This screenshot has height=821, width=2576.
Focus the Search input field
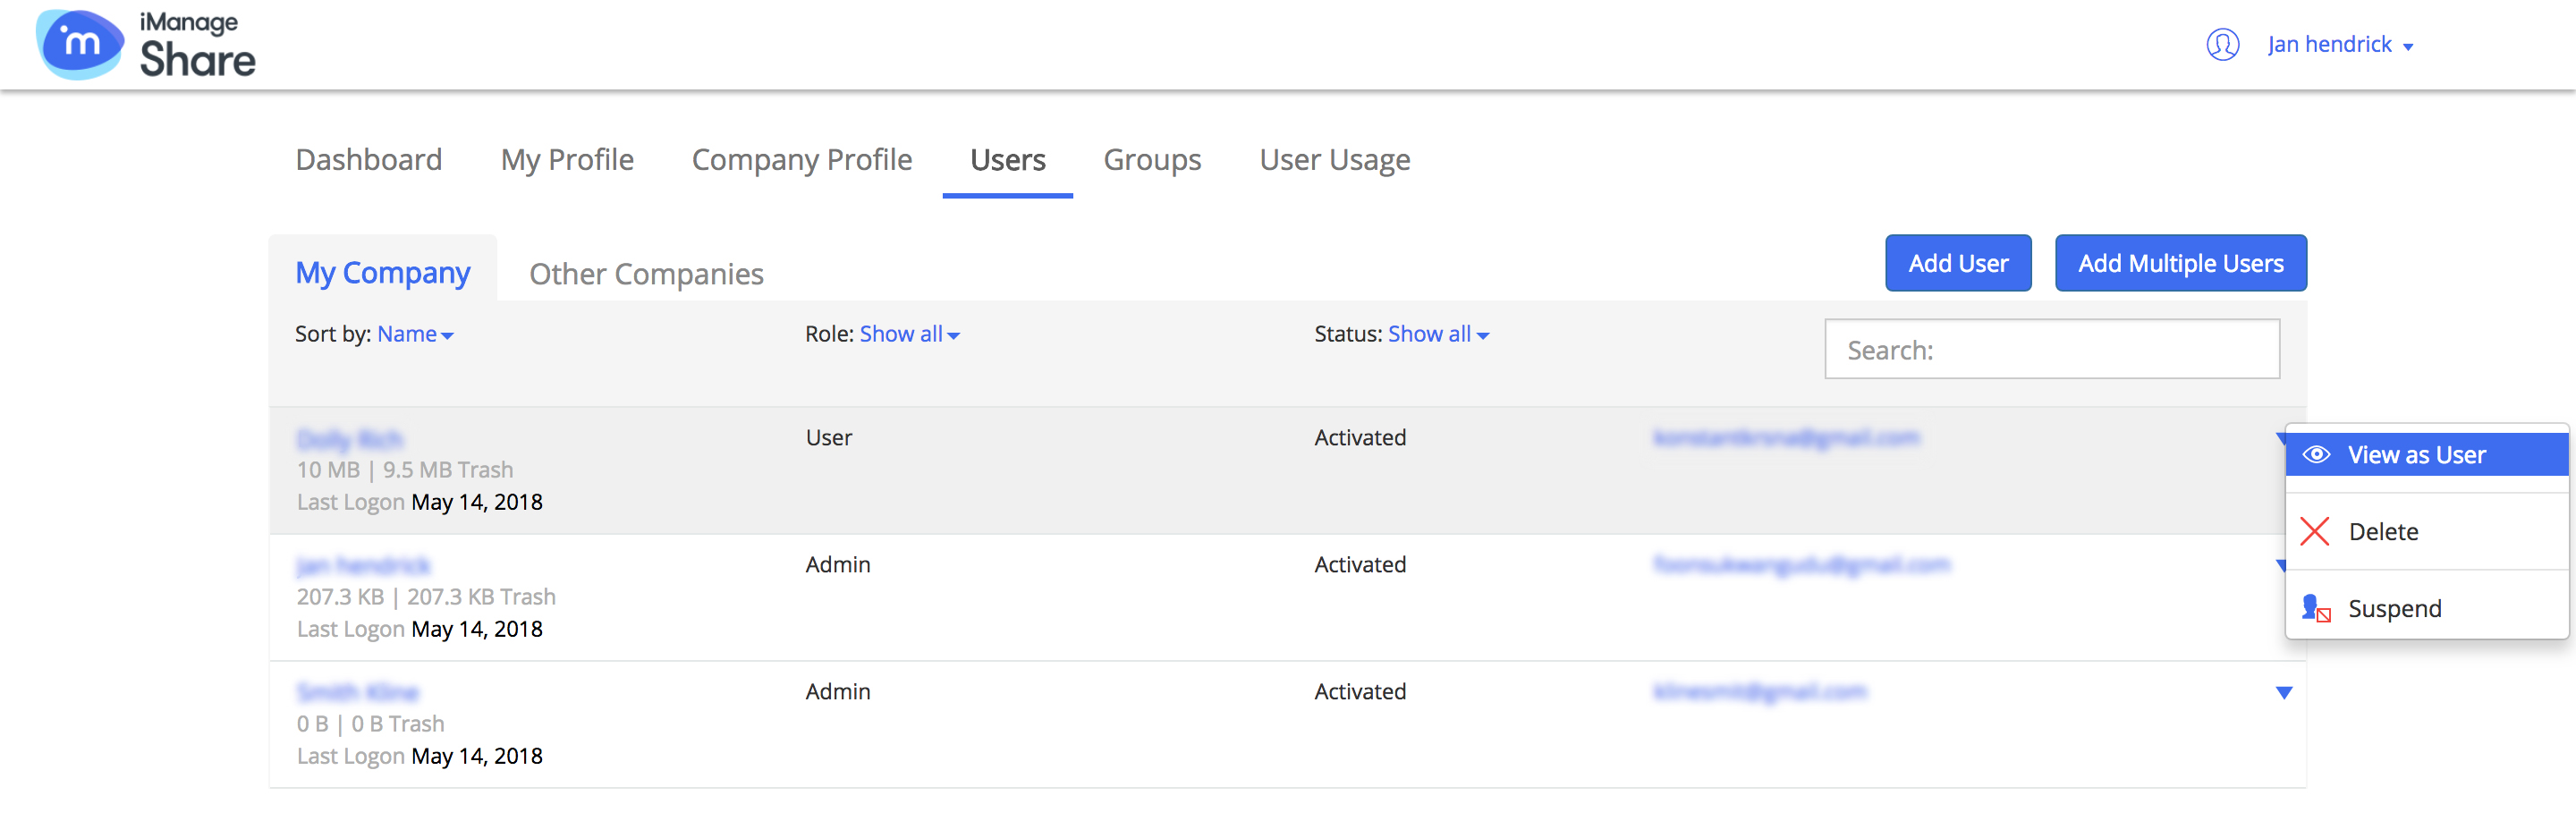[x=2051, y=350]
